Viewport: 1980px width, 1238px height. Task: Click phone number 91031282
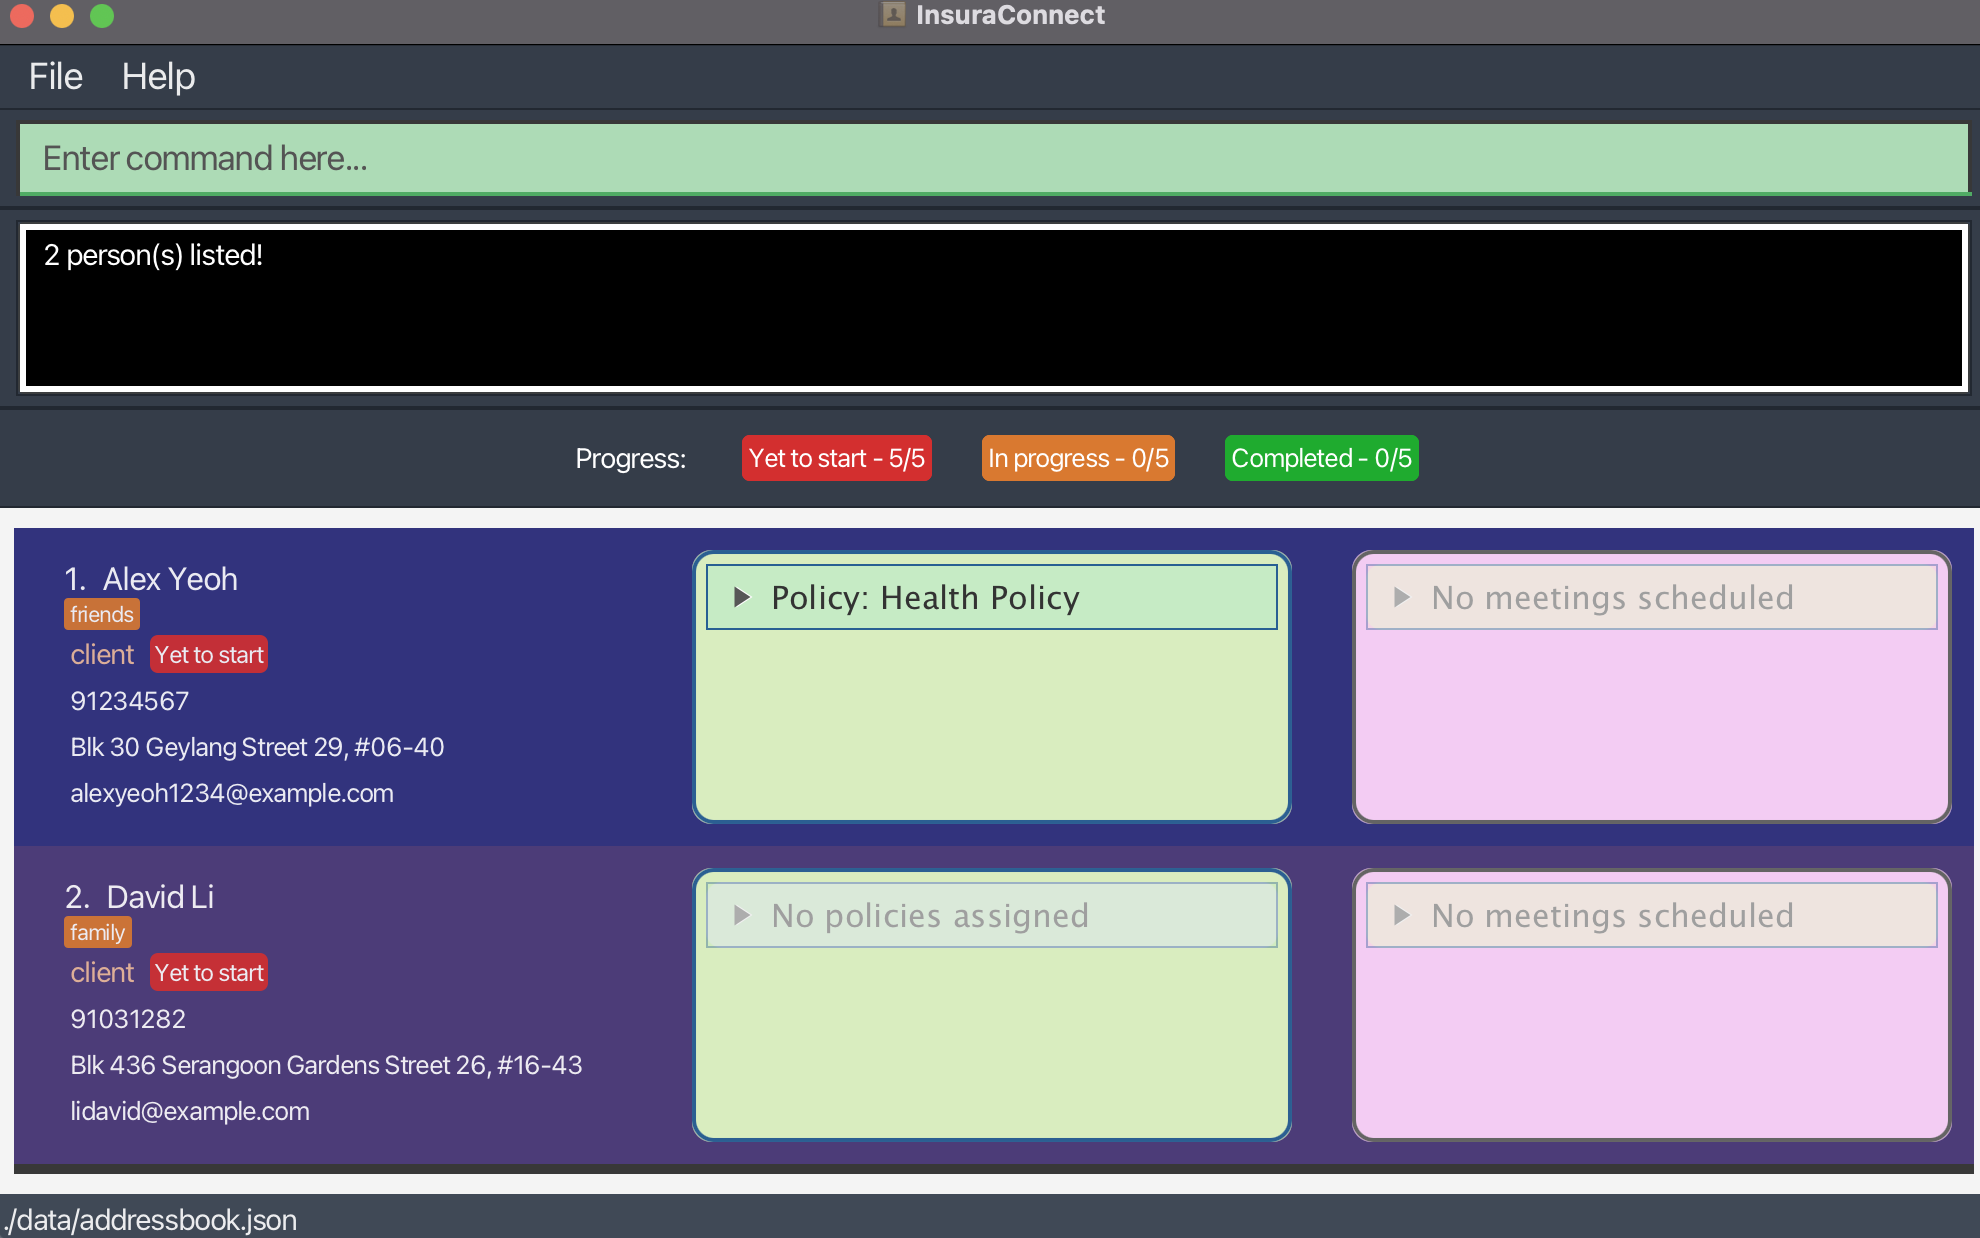128,1019
